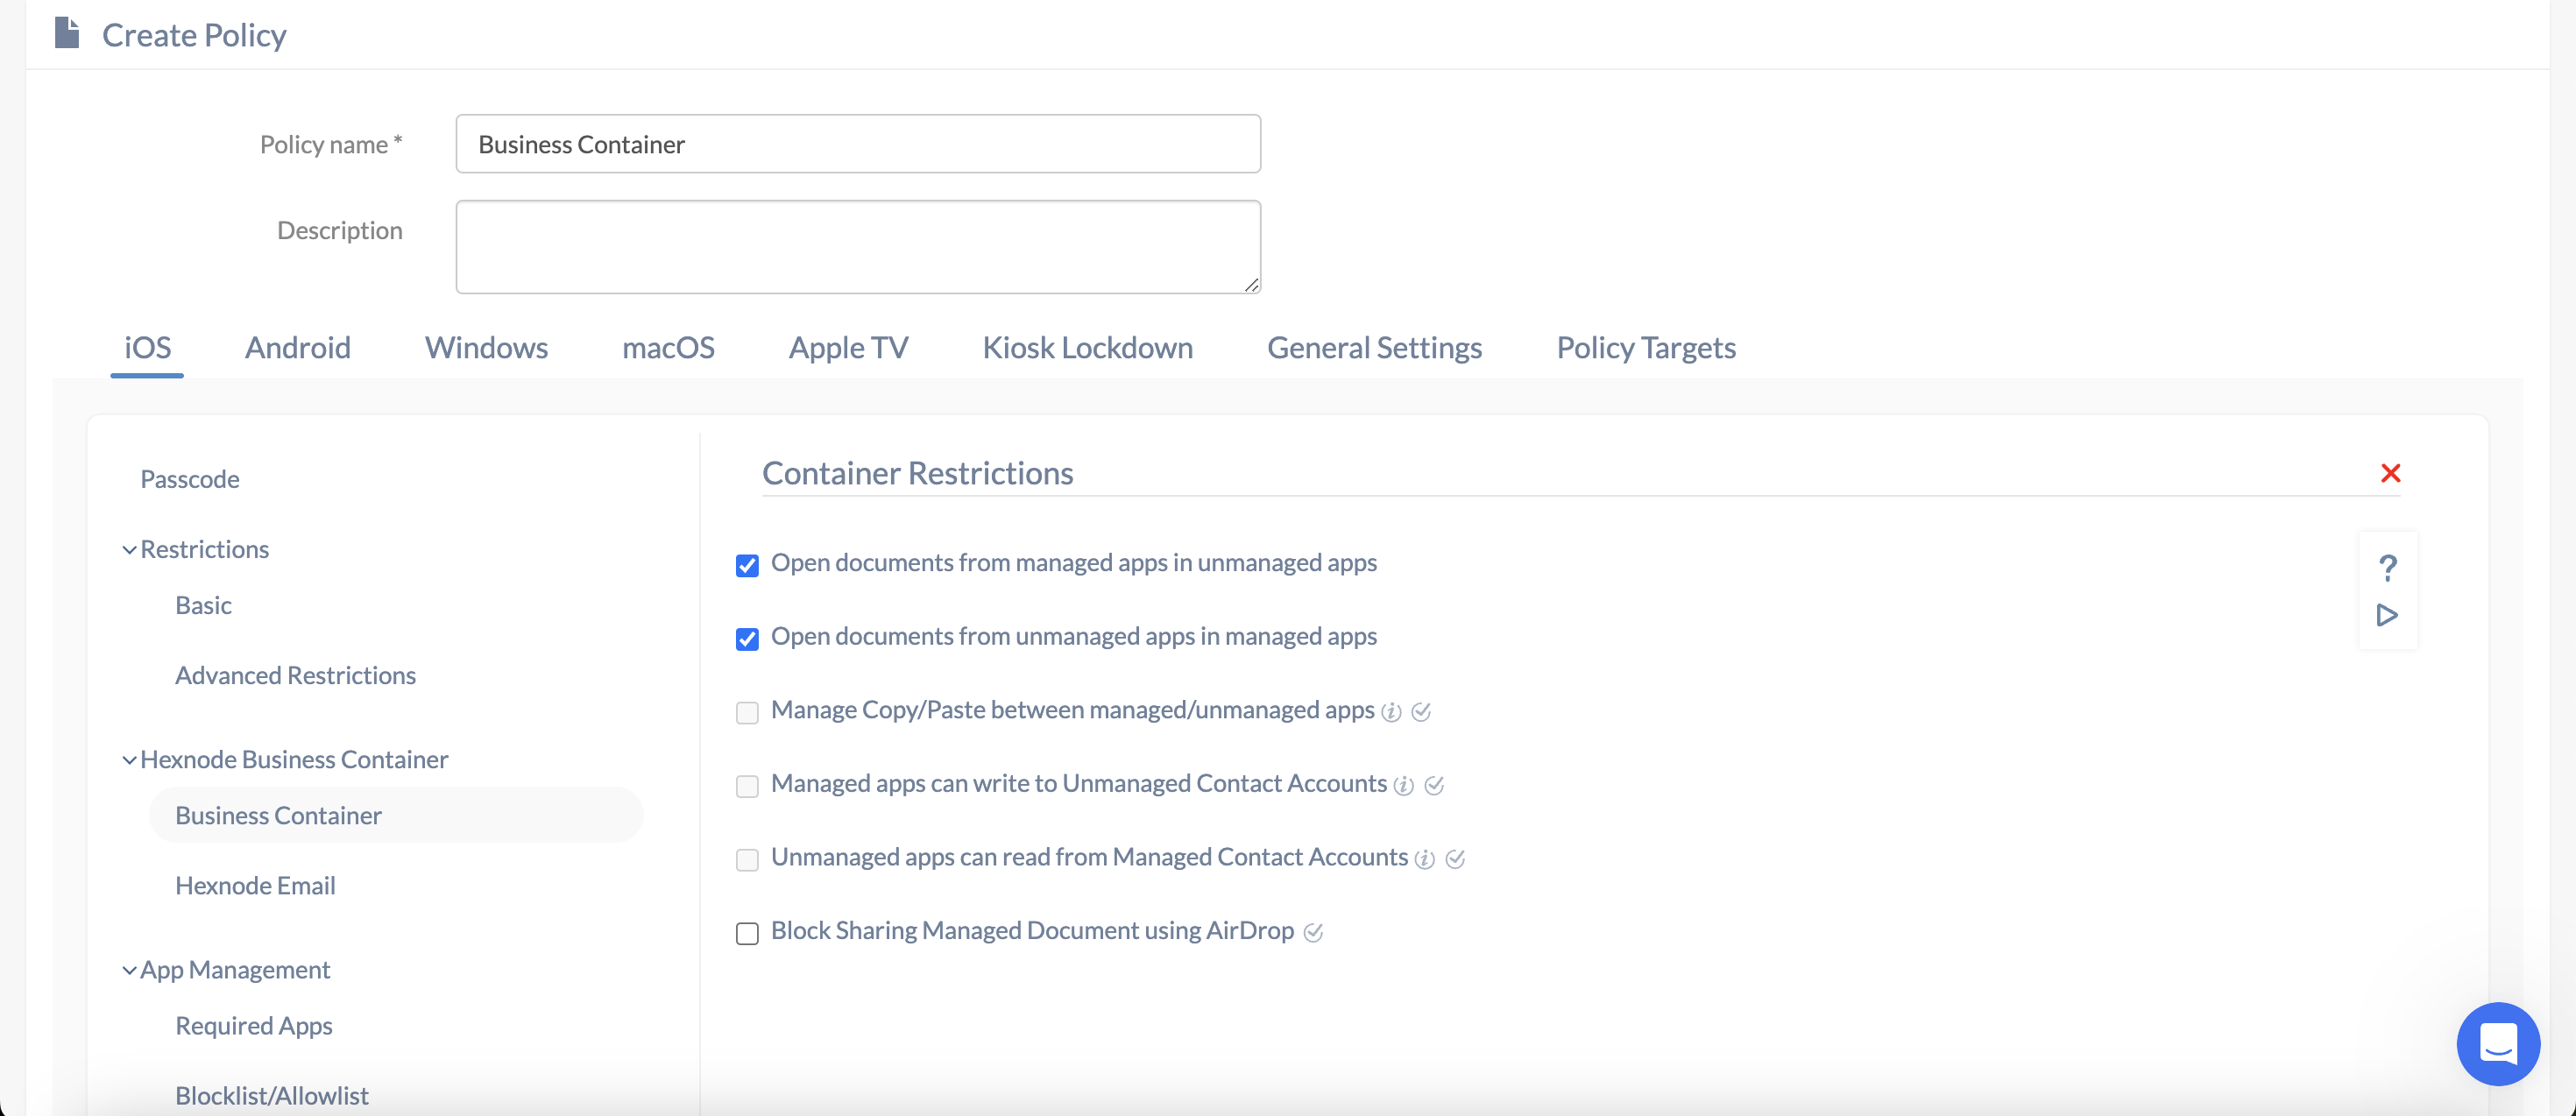Collapse the Hexnode Business Container chevron
Viewport: 2576px width, 1116px height.
tap(129, 760)
